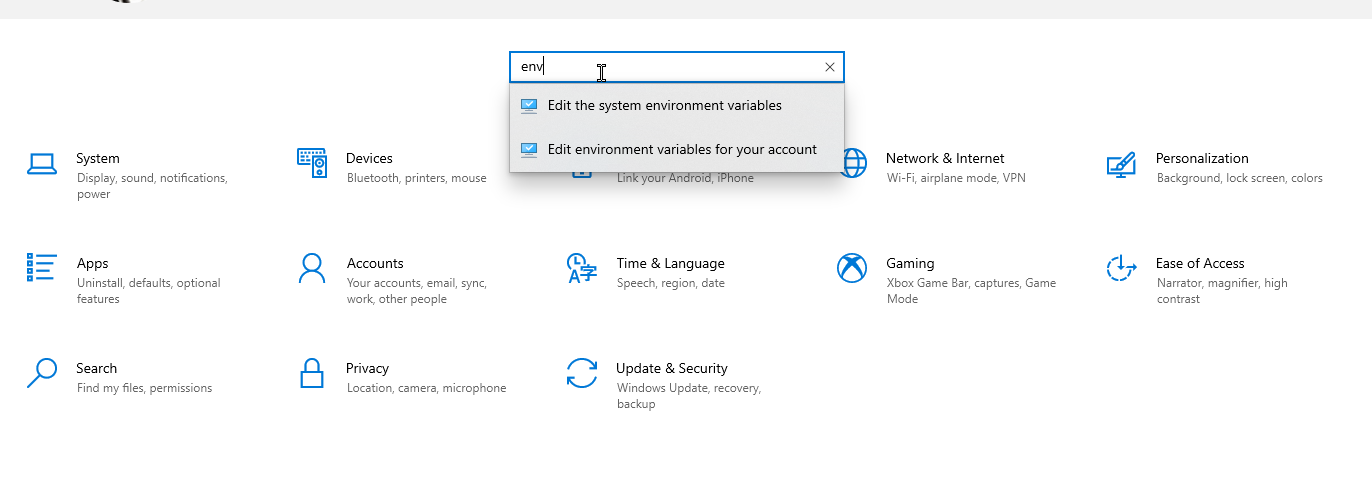Clear the search box with X
1372x494 pixels.
click(x=829, y=67)
